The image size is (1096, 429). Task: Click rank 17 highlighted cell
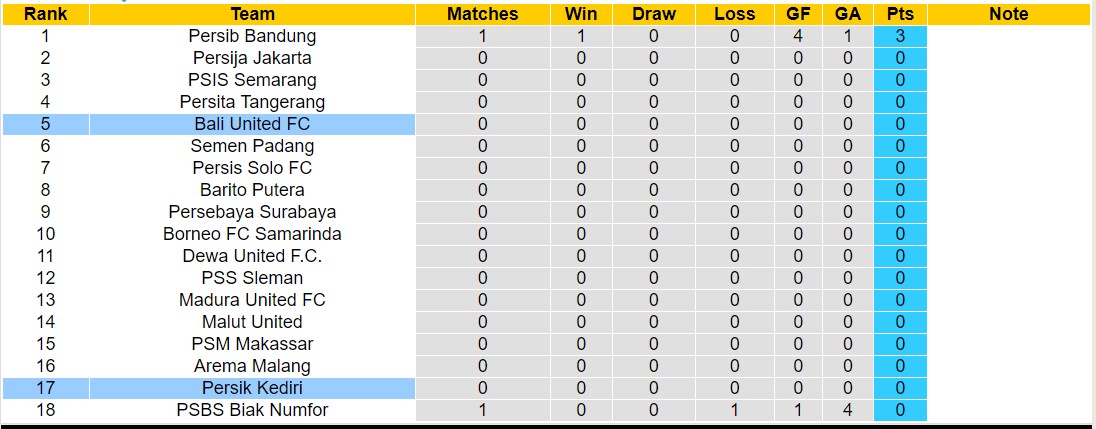click(45, 388)
